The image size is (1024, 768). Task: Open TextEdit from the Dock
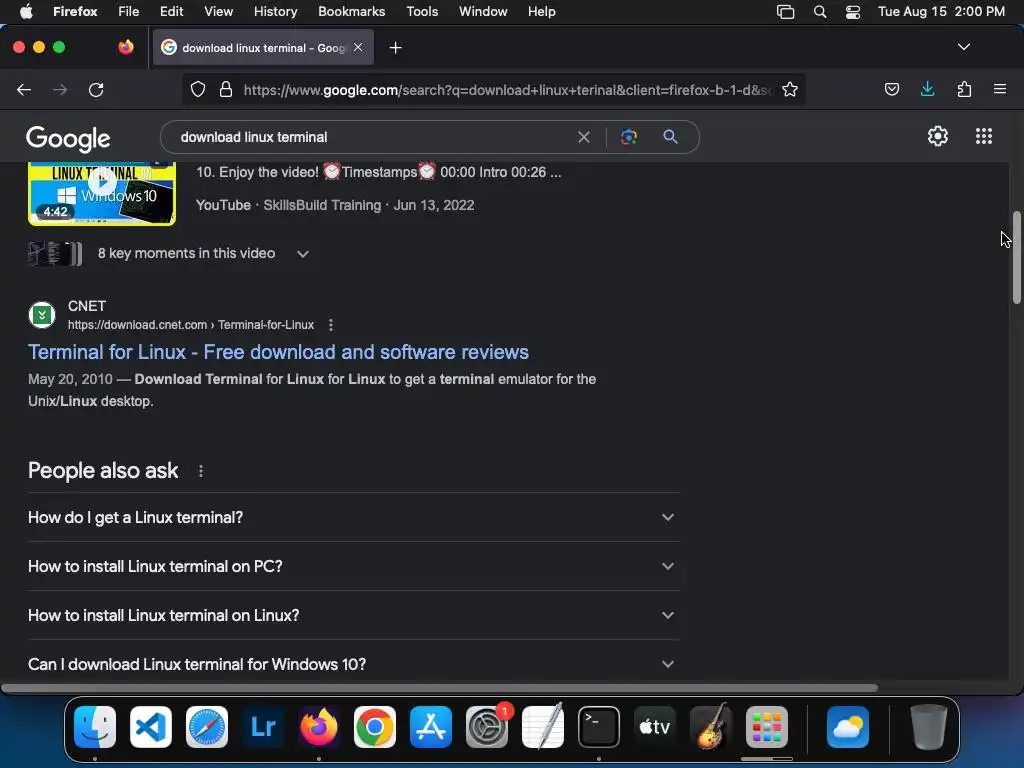(x=543, y=727)
